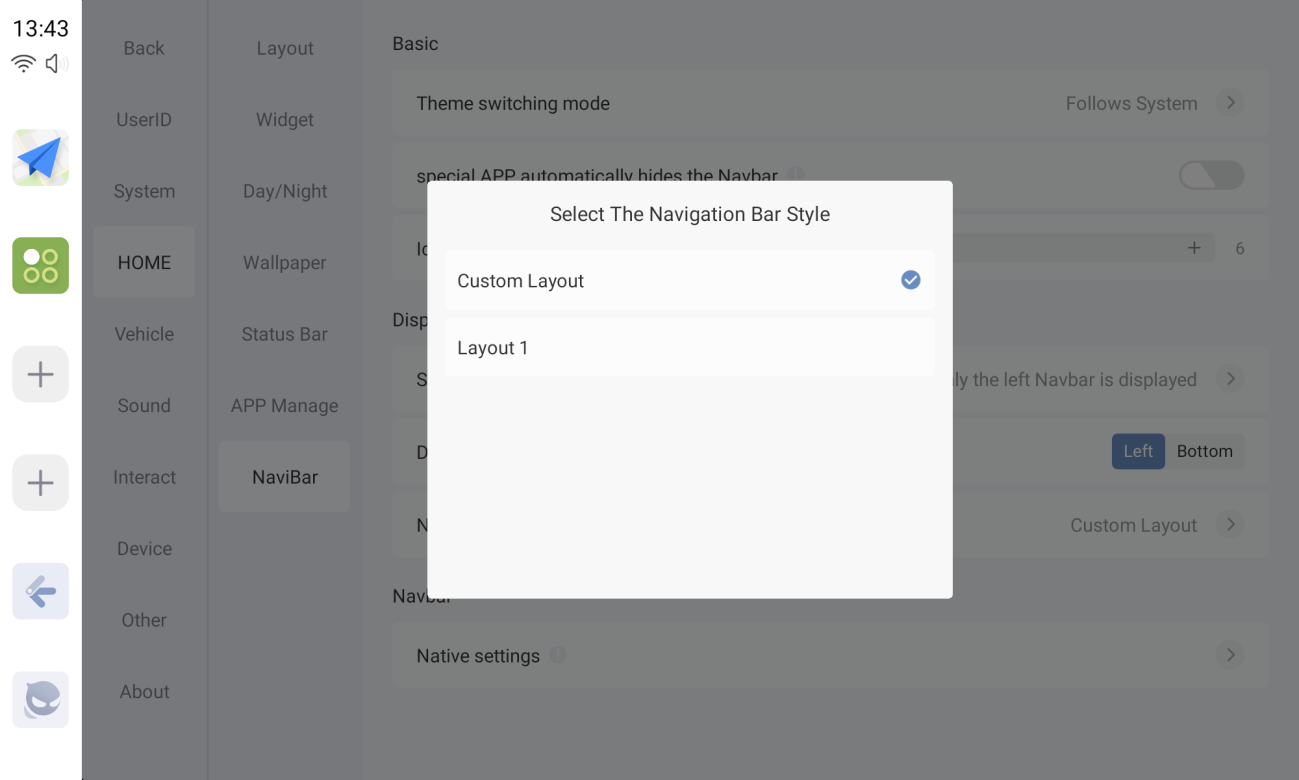Open Other settings section

144,620
